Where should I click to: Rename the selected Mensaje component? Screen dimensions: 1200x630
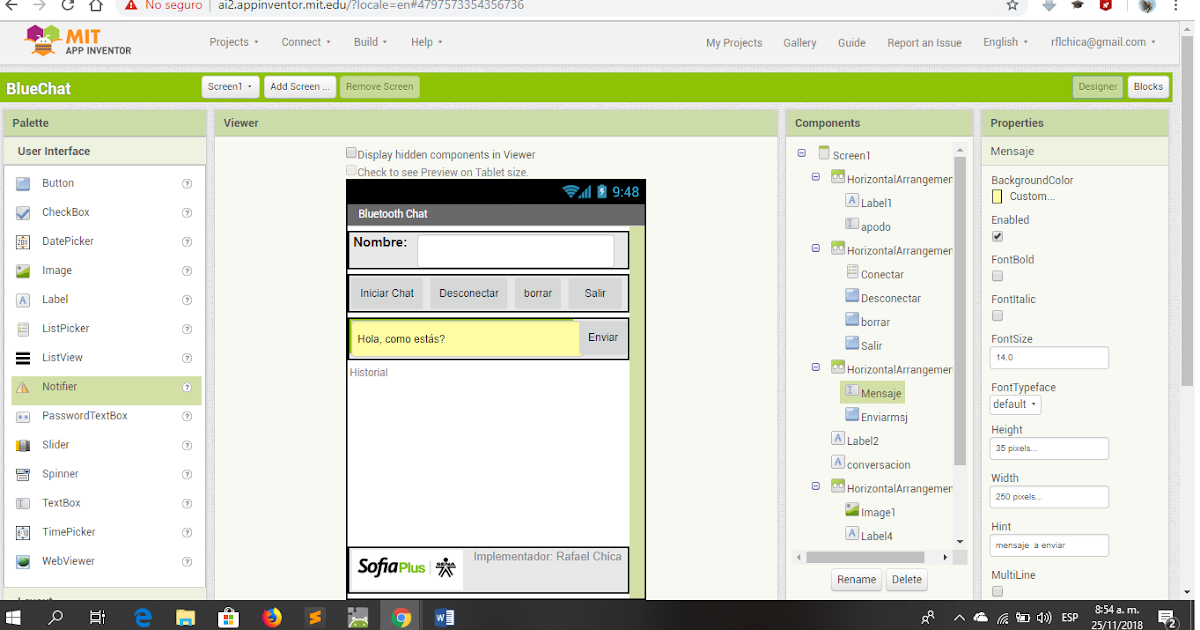pos(856,579)
